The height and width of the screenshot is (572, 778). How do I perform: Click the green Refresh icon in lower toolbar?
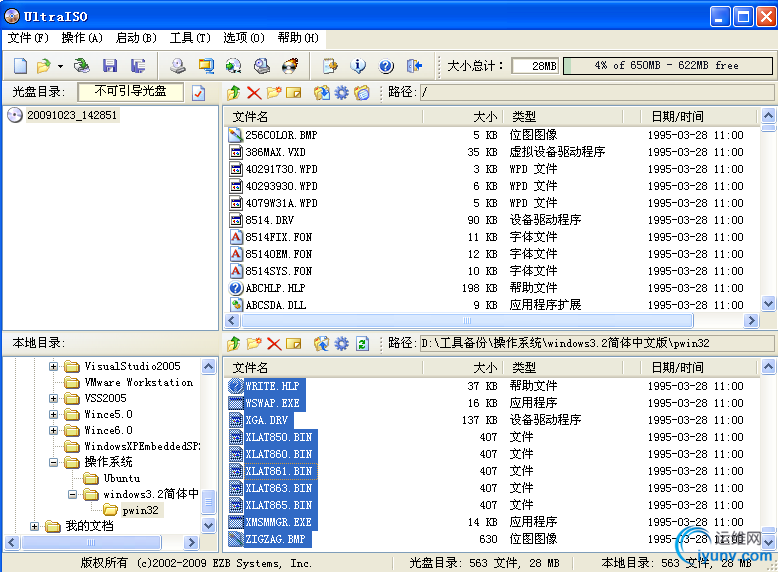362,343
